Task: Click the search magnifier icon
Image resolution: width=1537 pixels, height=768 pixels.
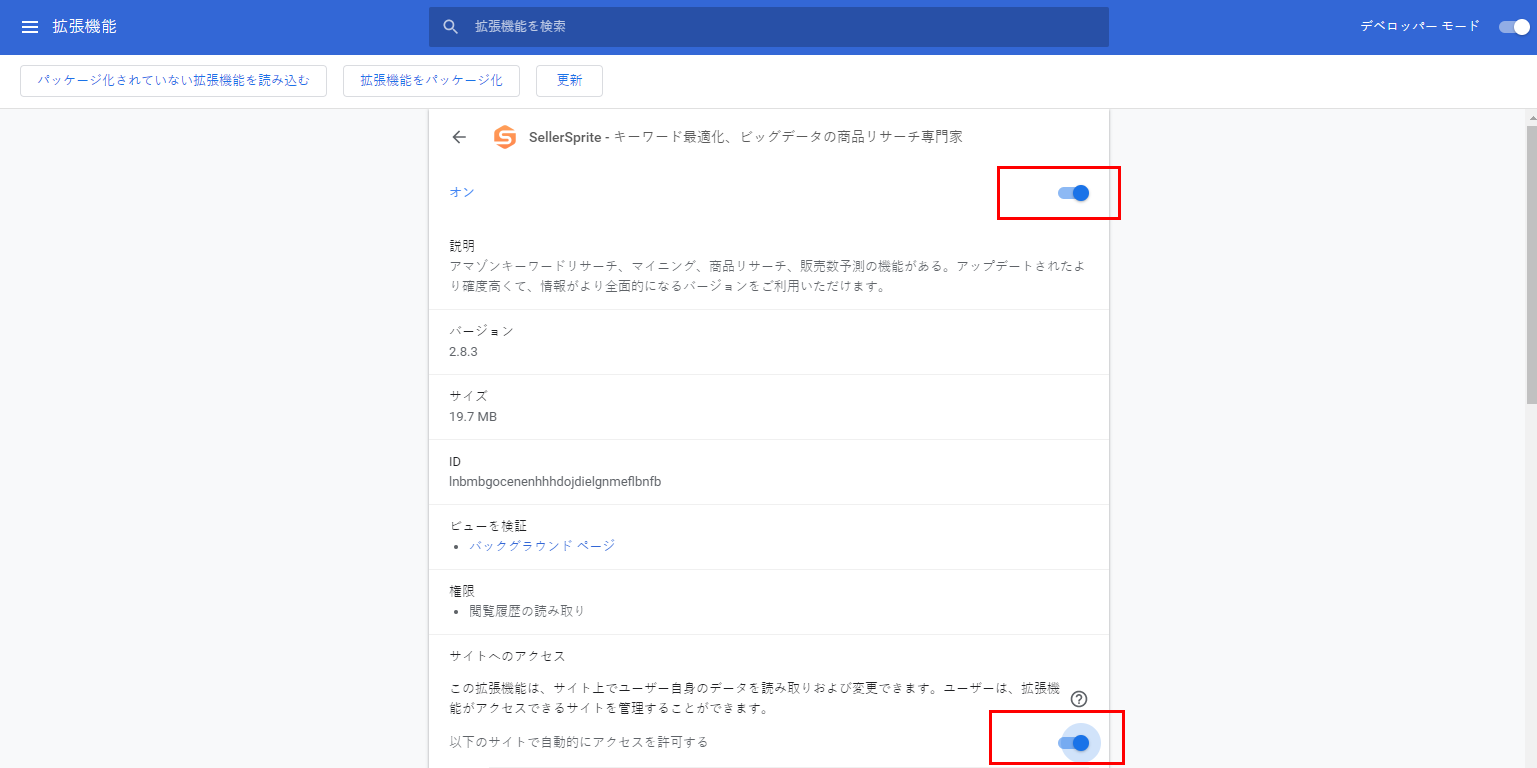Action: point(451,27)
